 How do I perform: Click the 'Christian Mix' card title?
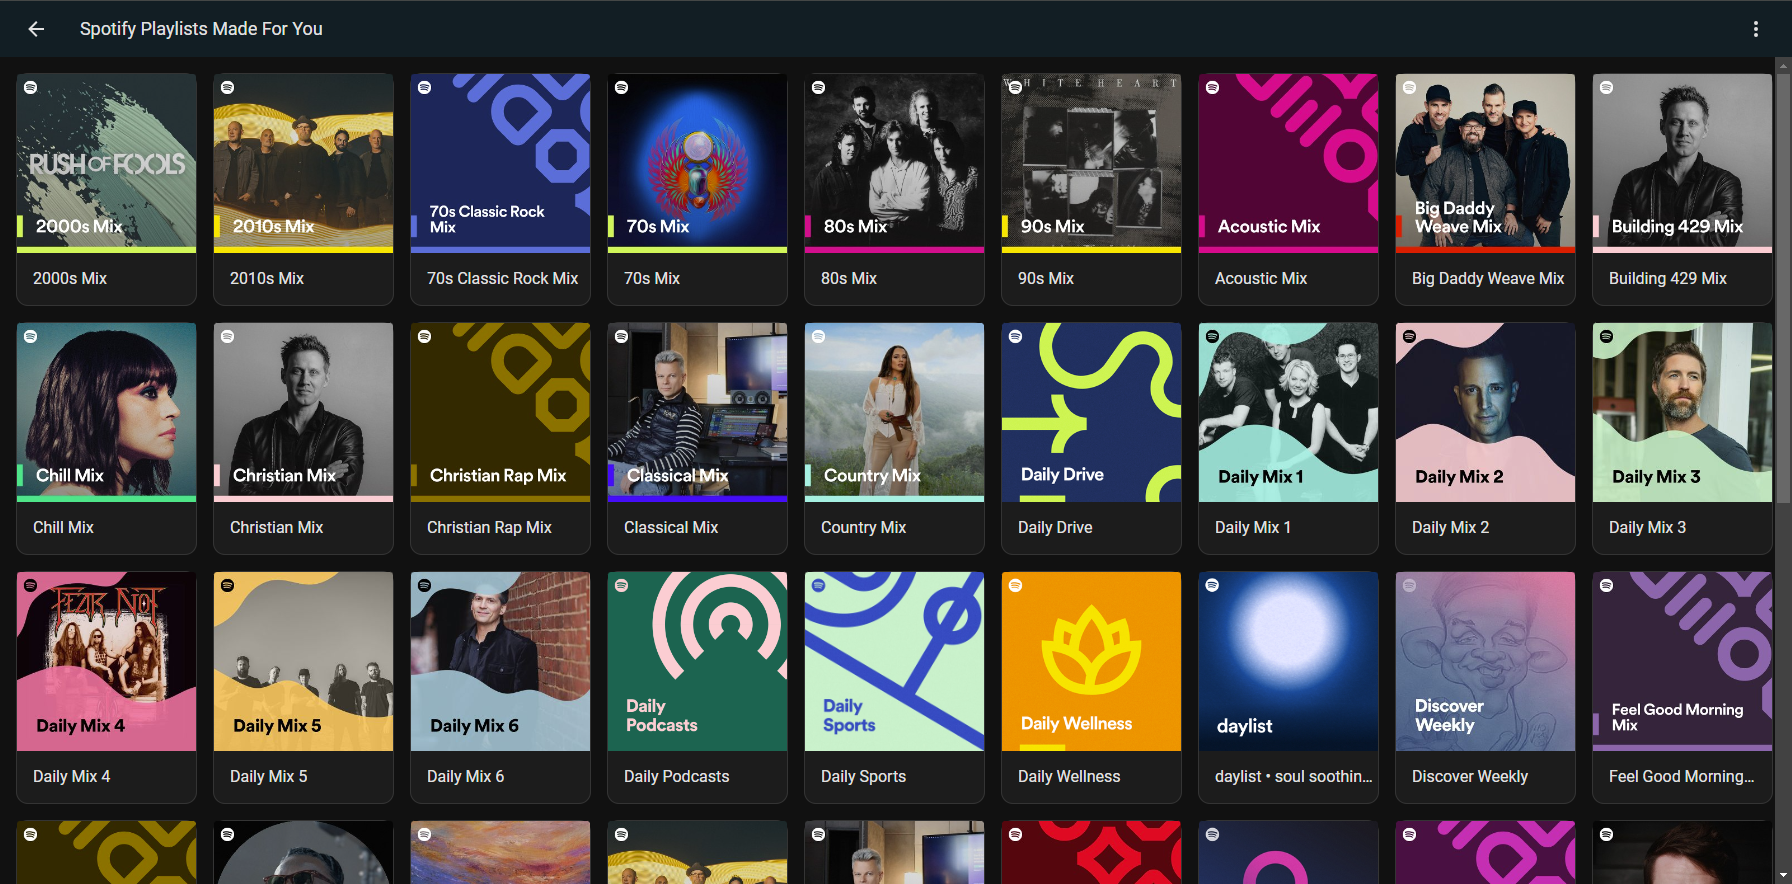276,527
